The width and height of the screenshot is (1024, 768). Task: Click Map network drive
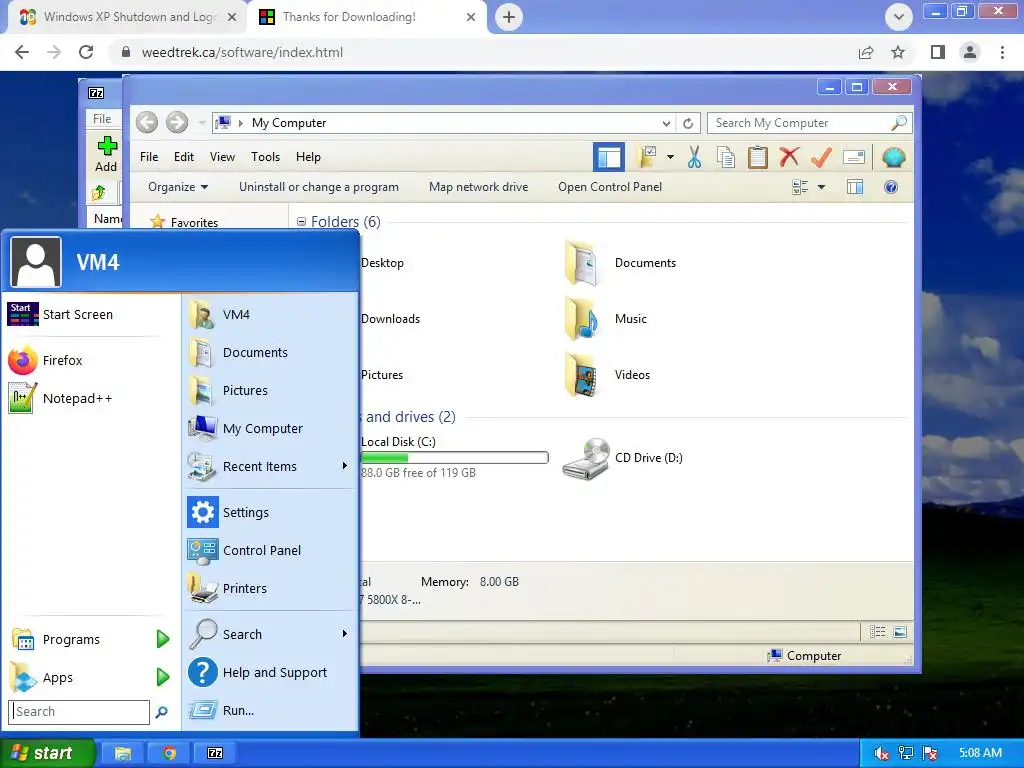pos(479,187)
